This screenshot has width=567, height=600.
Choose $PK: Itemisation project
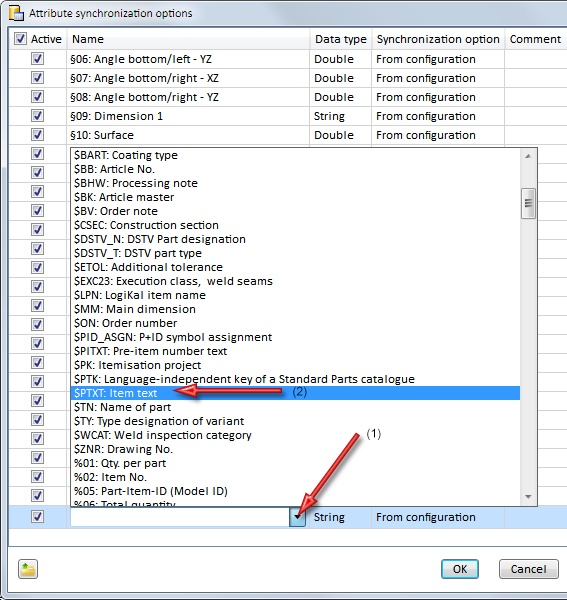tap(295, 365)
